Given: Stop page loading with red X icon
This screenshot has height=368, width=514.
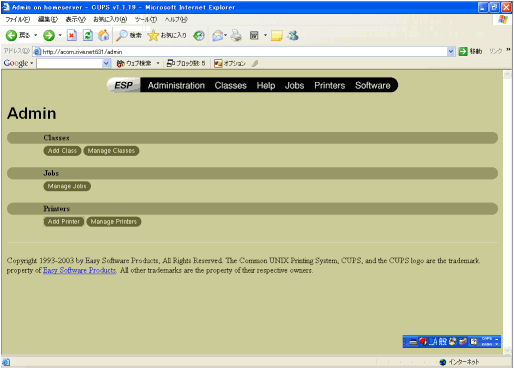Looking at the screenshot, I should [x=72, y=35].
